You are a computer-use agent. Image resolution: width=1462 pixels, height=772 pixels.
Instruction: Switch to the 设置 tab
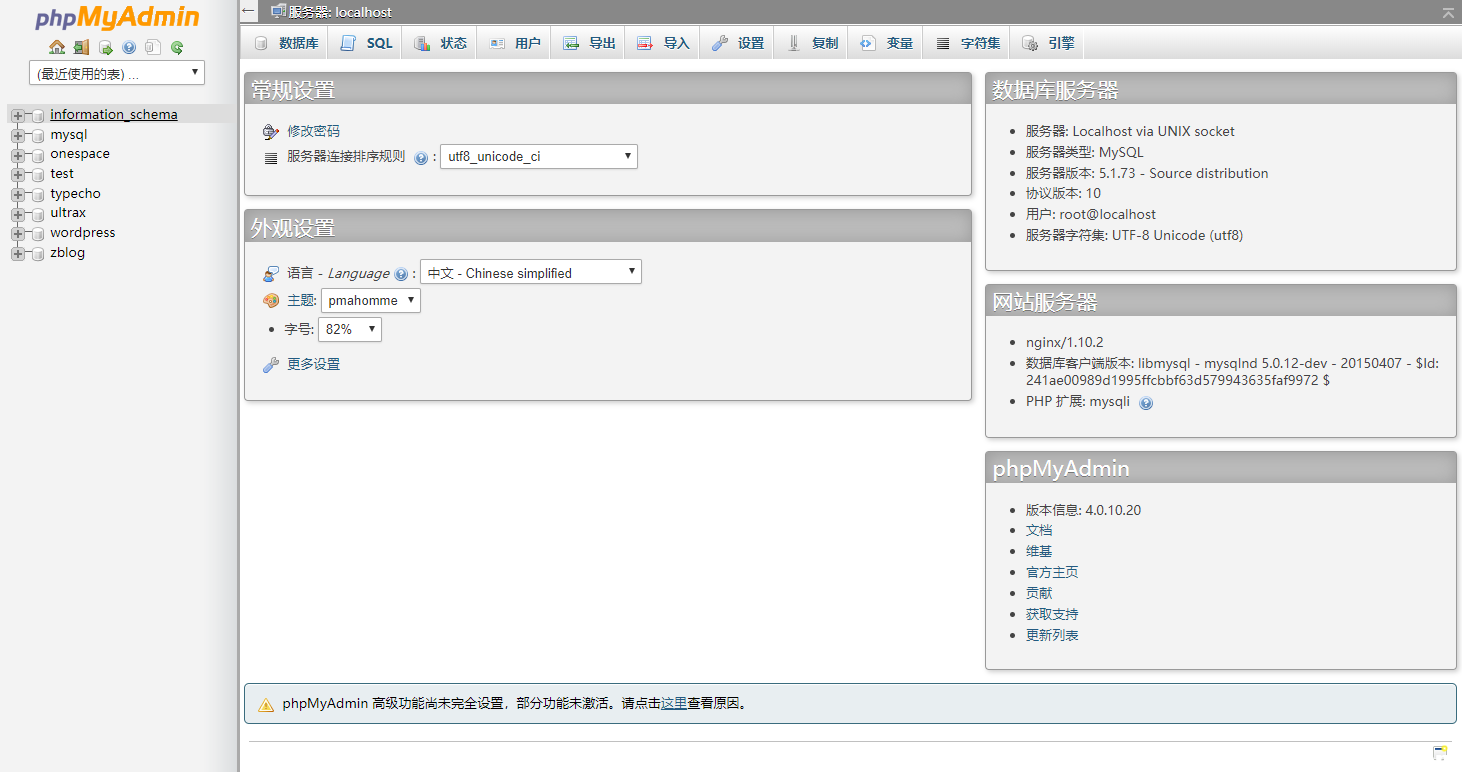(x=738, y=43)
